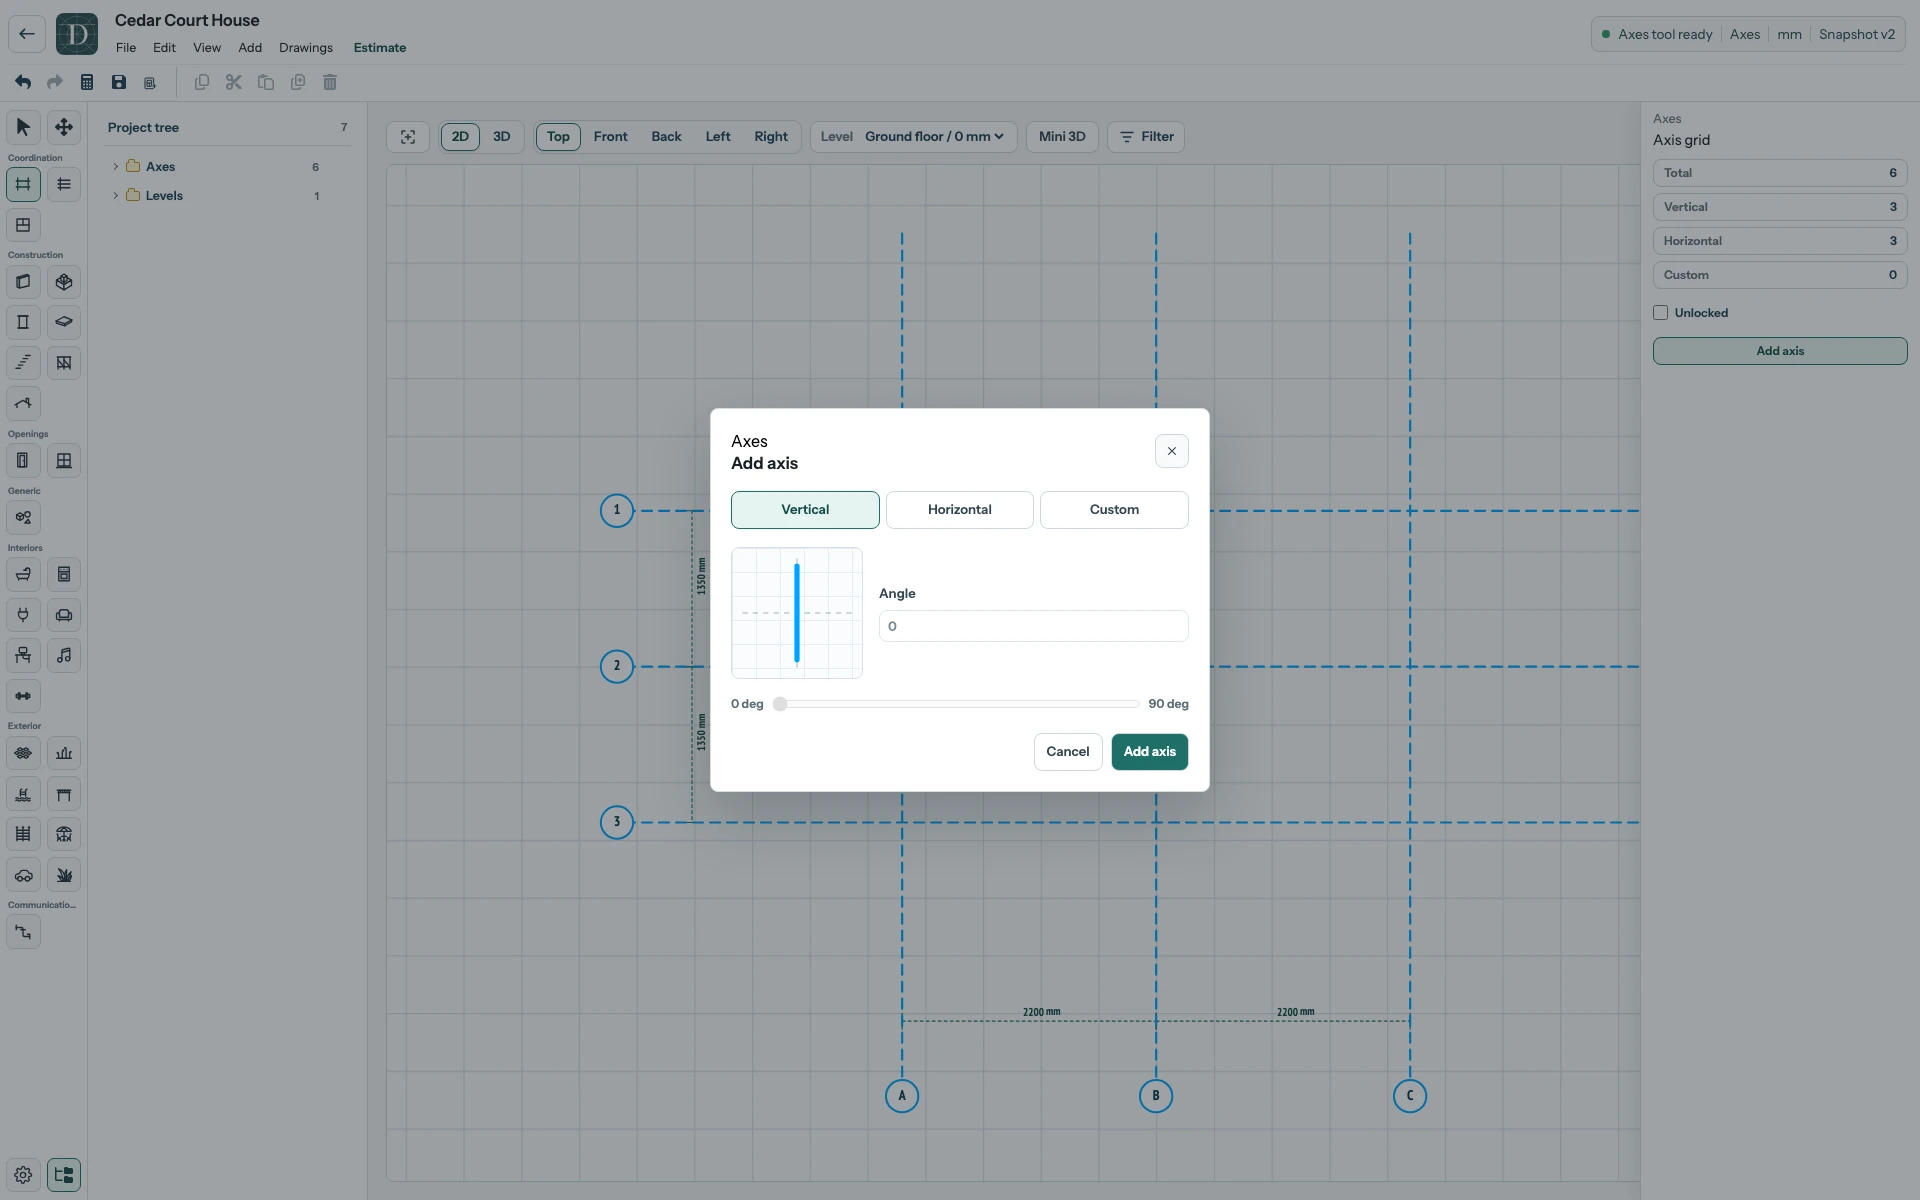Click Add axis in the dialog
The image size is (1920, 1200).
click(x=1150, y=752)
